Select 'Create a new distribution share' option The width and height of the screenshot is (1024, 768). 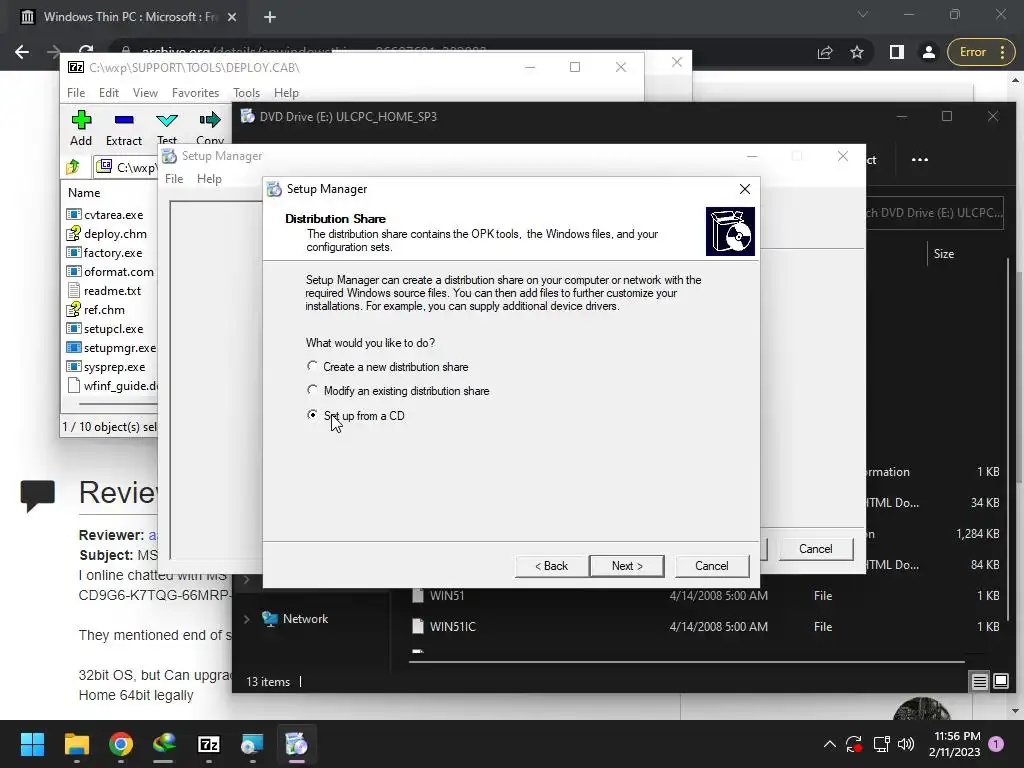pos(387,367)
